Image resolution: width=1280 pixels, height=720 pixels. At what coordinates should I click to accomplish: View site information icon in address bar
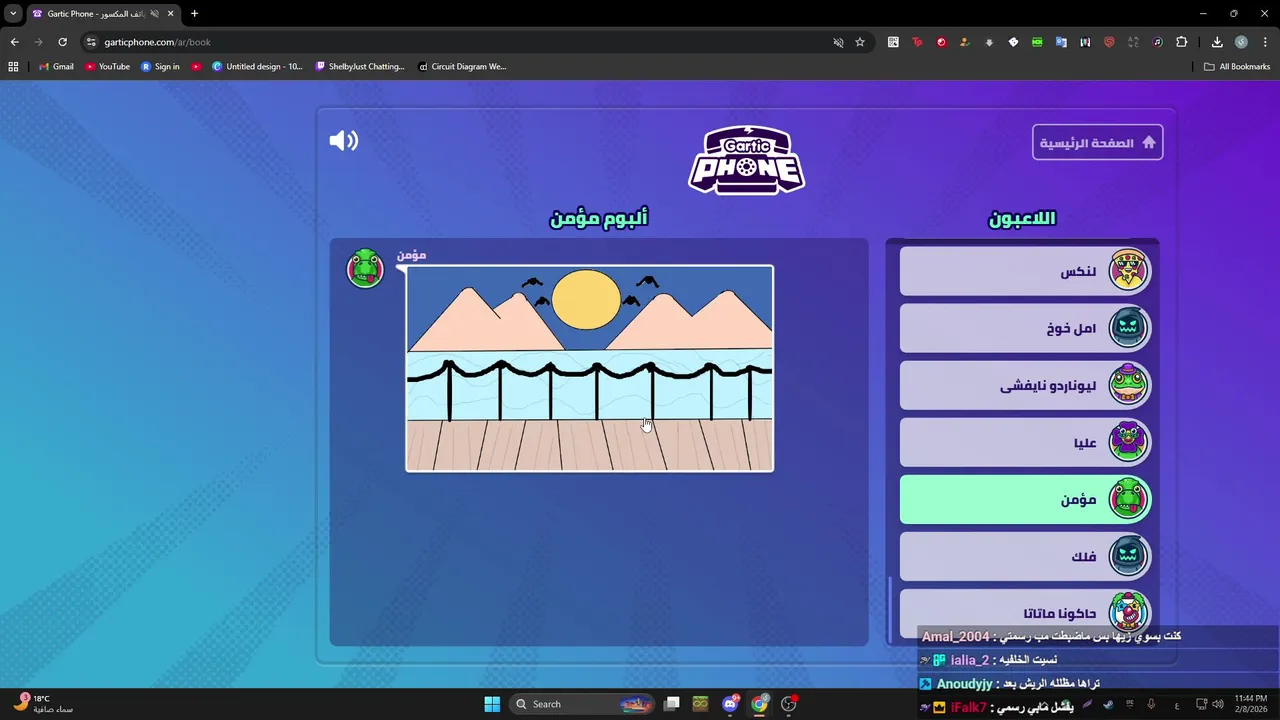point(91,42)
